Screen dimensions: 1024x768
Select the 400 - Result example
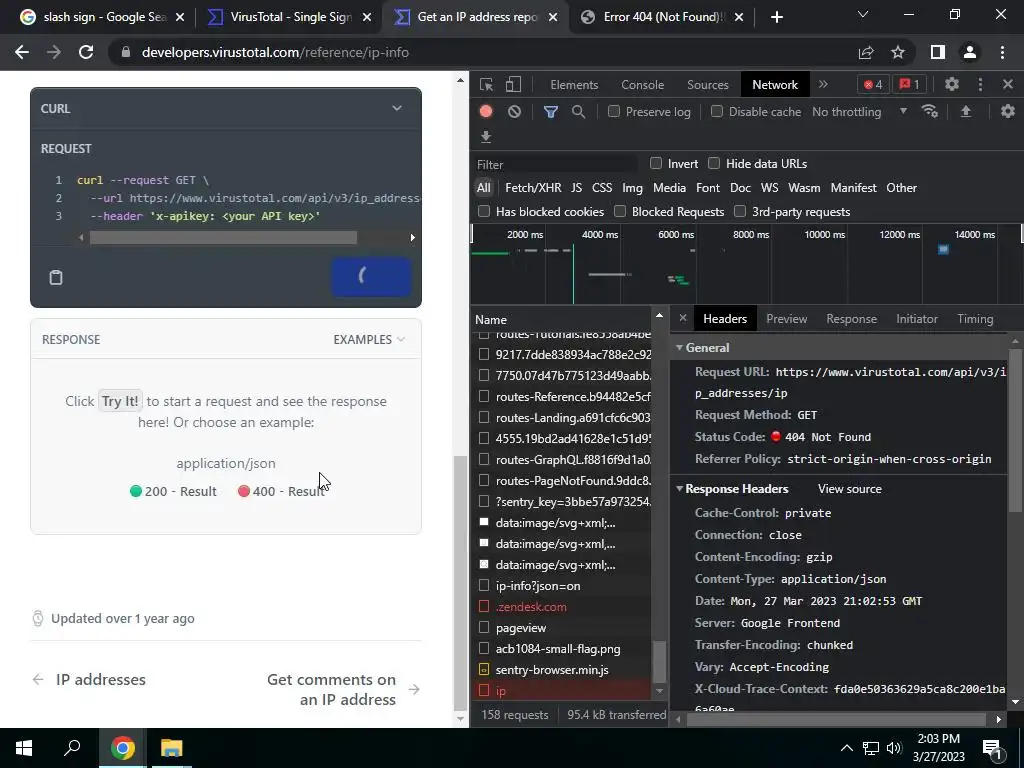(281, 491)
